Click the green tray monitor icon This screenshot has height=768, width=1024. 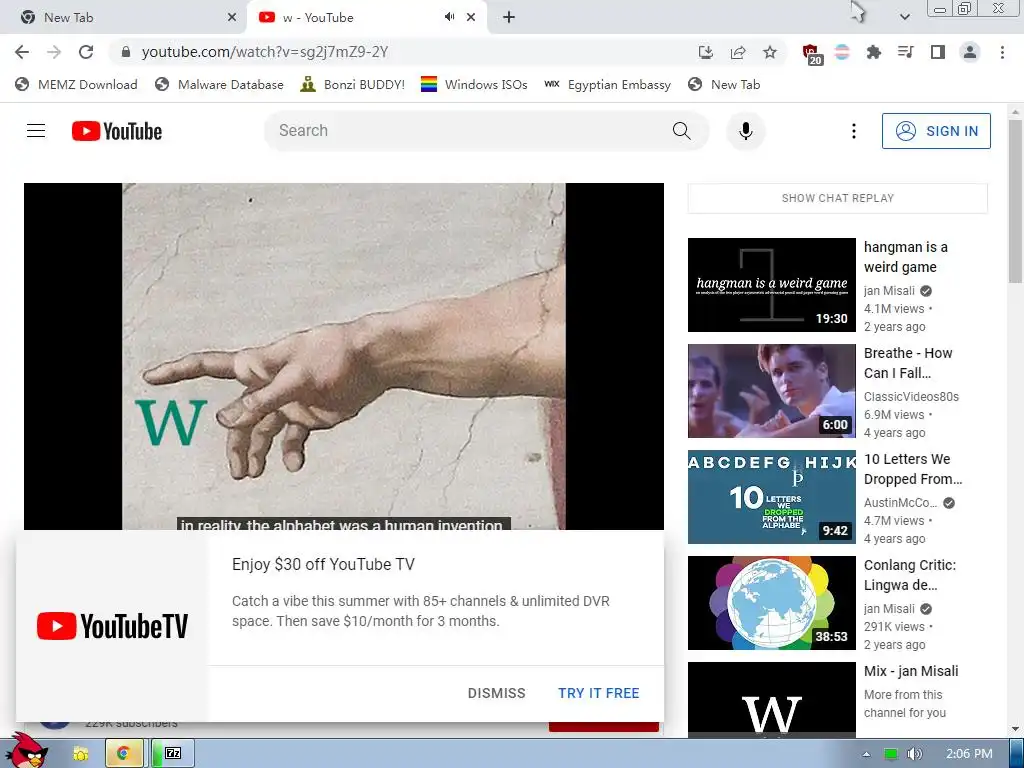pyautogui.click(x=891, y=754)
